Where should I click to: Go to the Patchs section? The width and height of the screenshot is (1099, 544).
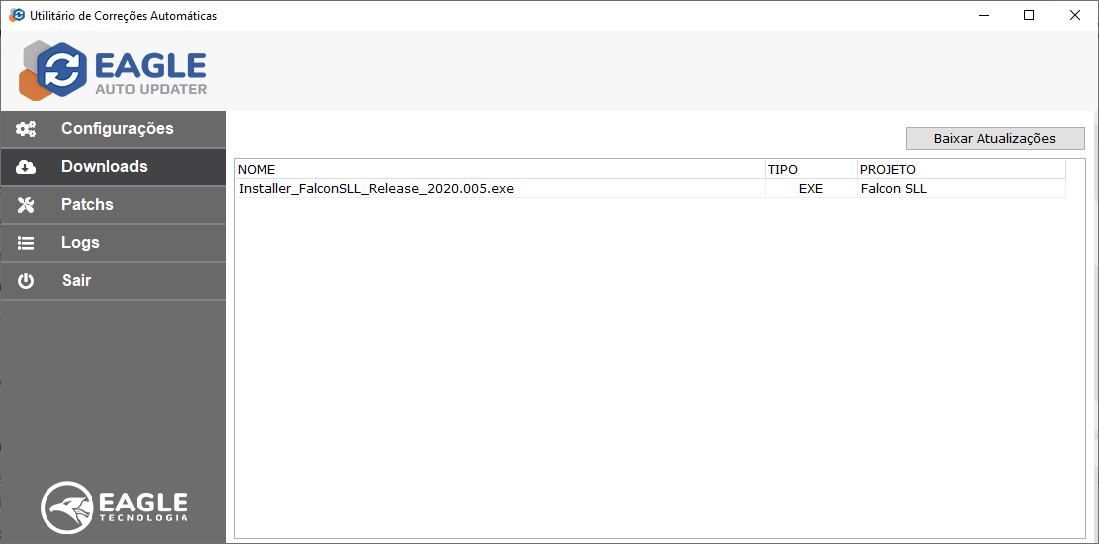point(114,205)
